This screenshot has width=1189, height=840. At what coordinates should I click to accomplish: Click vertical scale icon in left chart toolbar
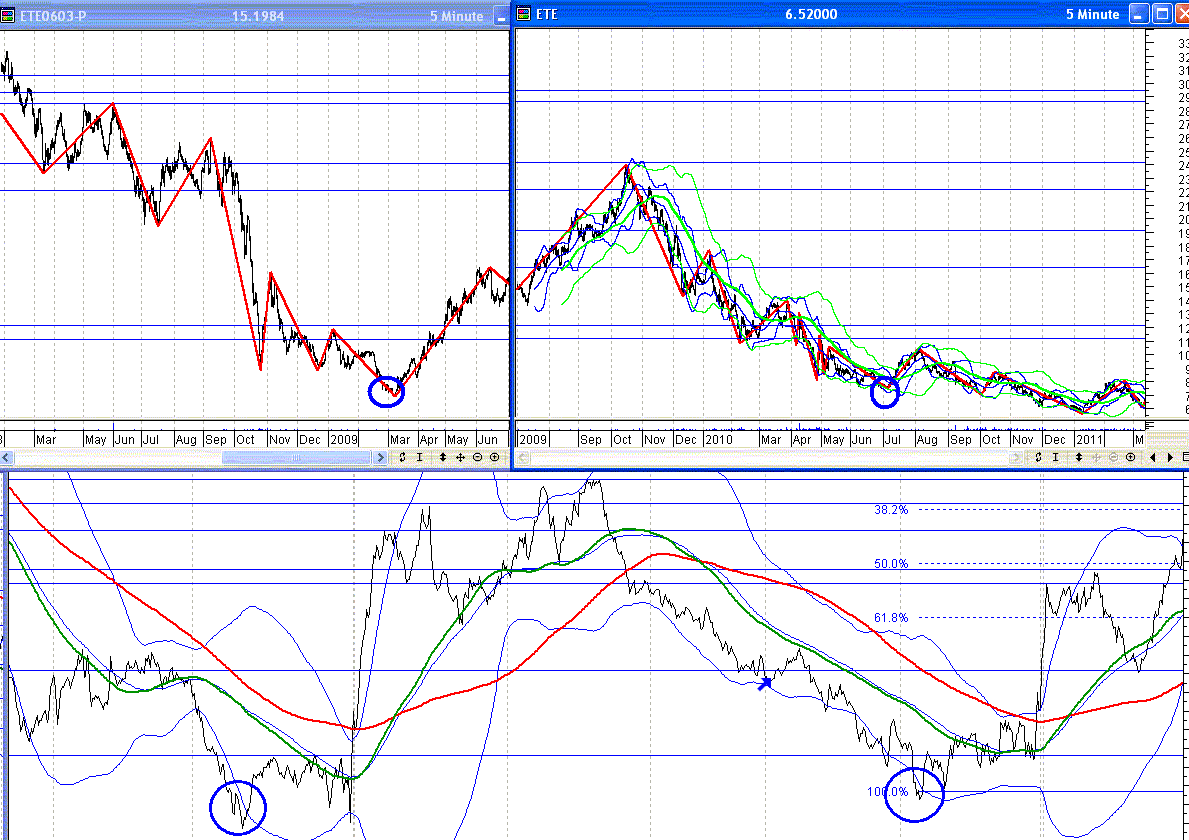click(443, 457)
